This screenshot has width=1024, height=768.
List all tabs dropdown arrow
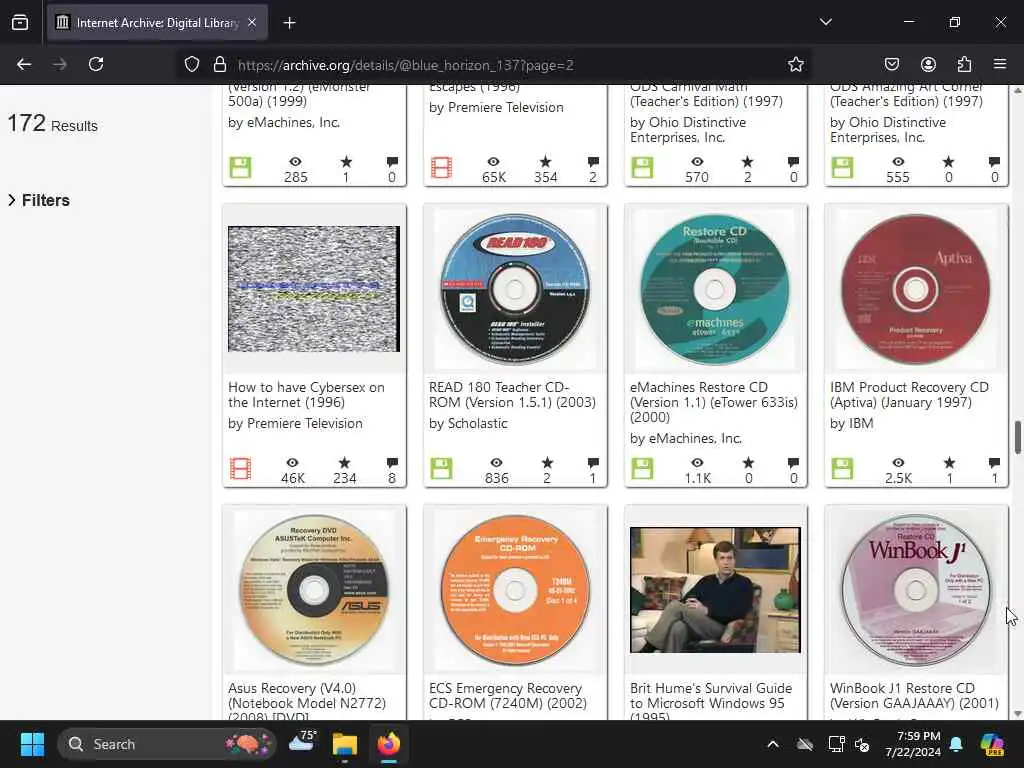click(825, 22)
